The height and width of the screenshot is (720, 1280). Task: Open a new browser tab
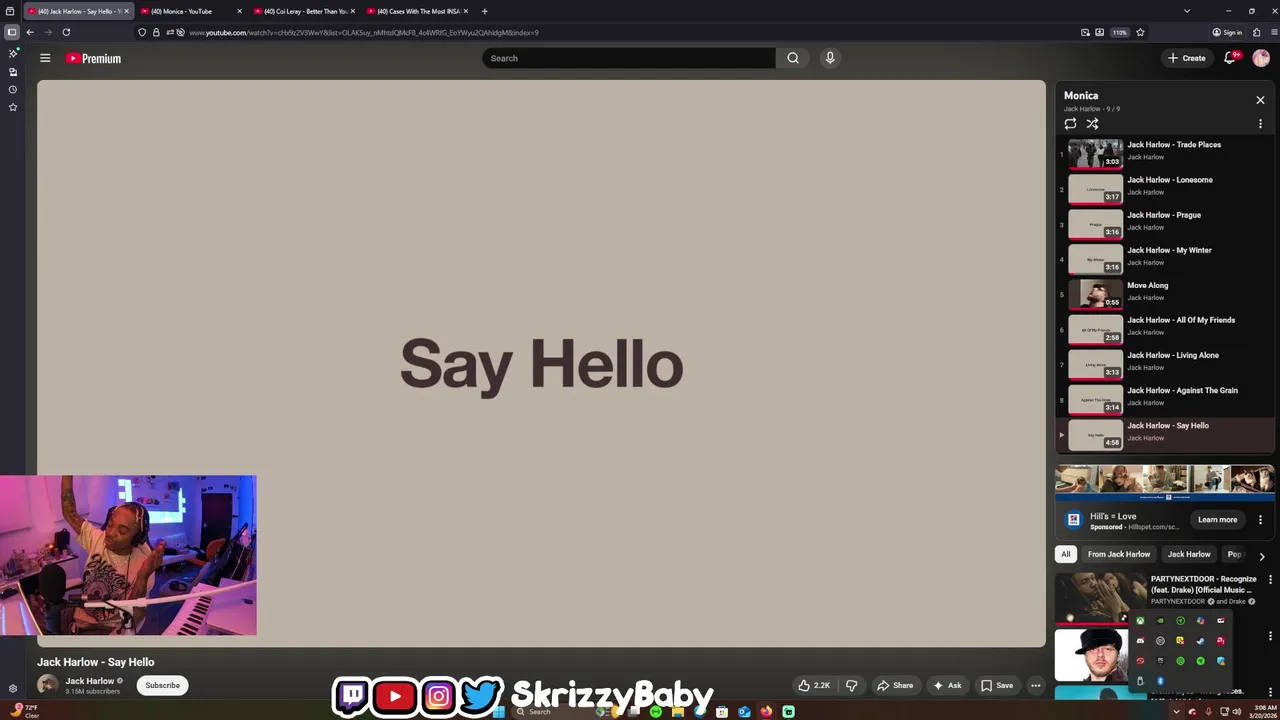click(485, 11)
